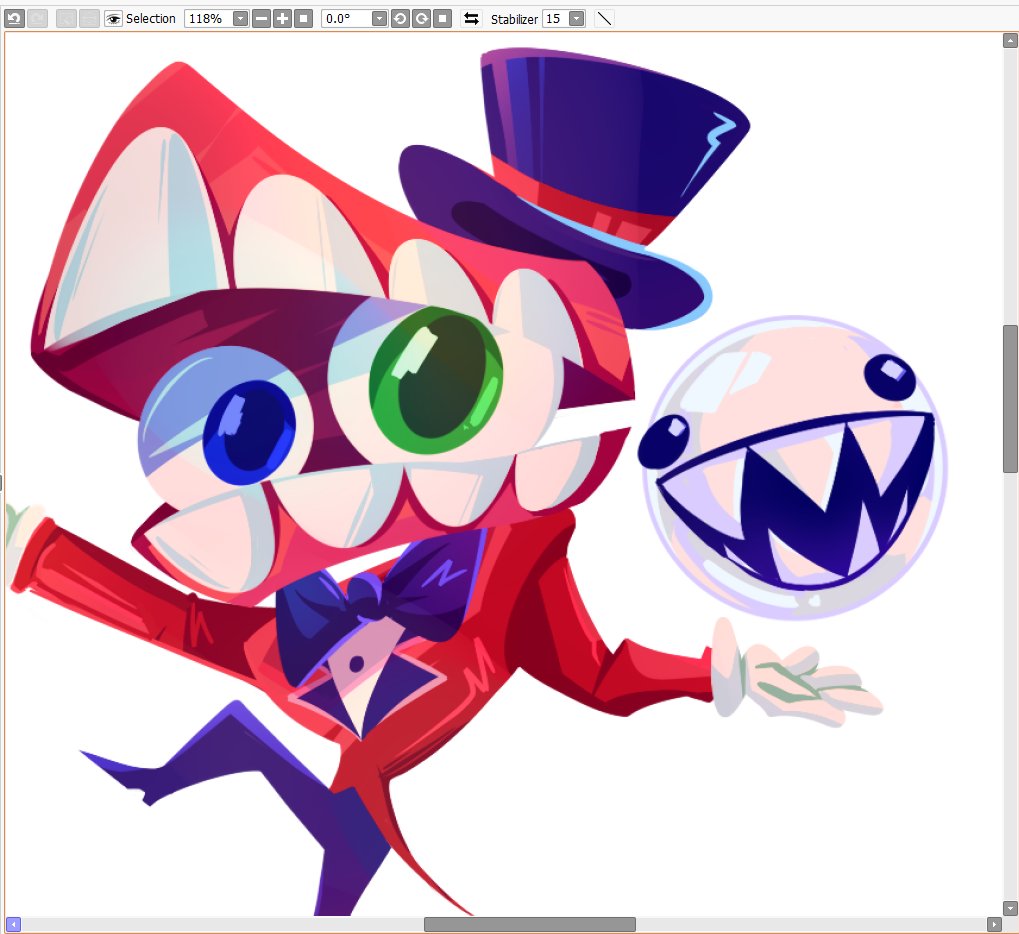
Task: Click the greyed-out Redo button
Action: click(38, 18)
